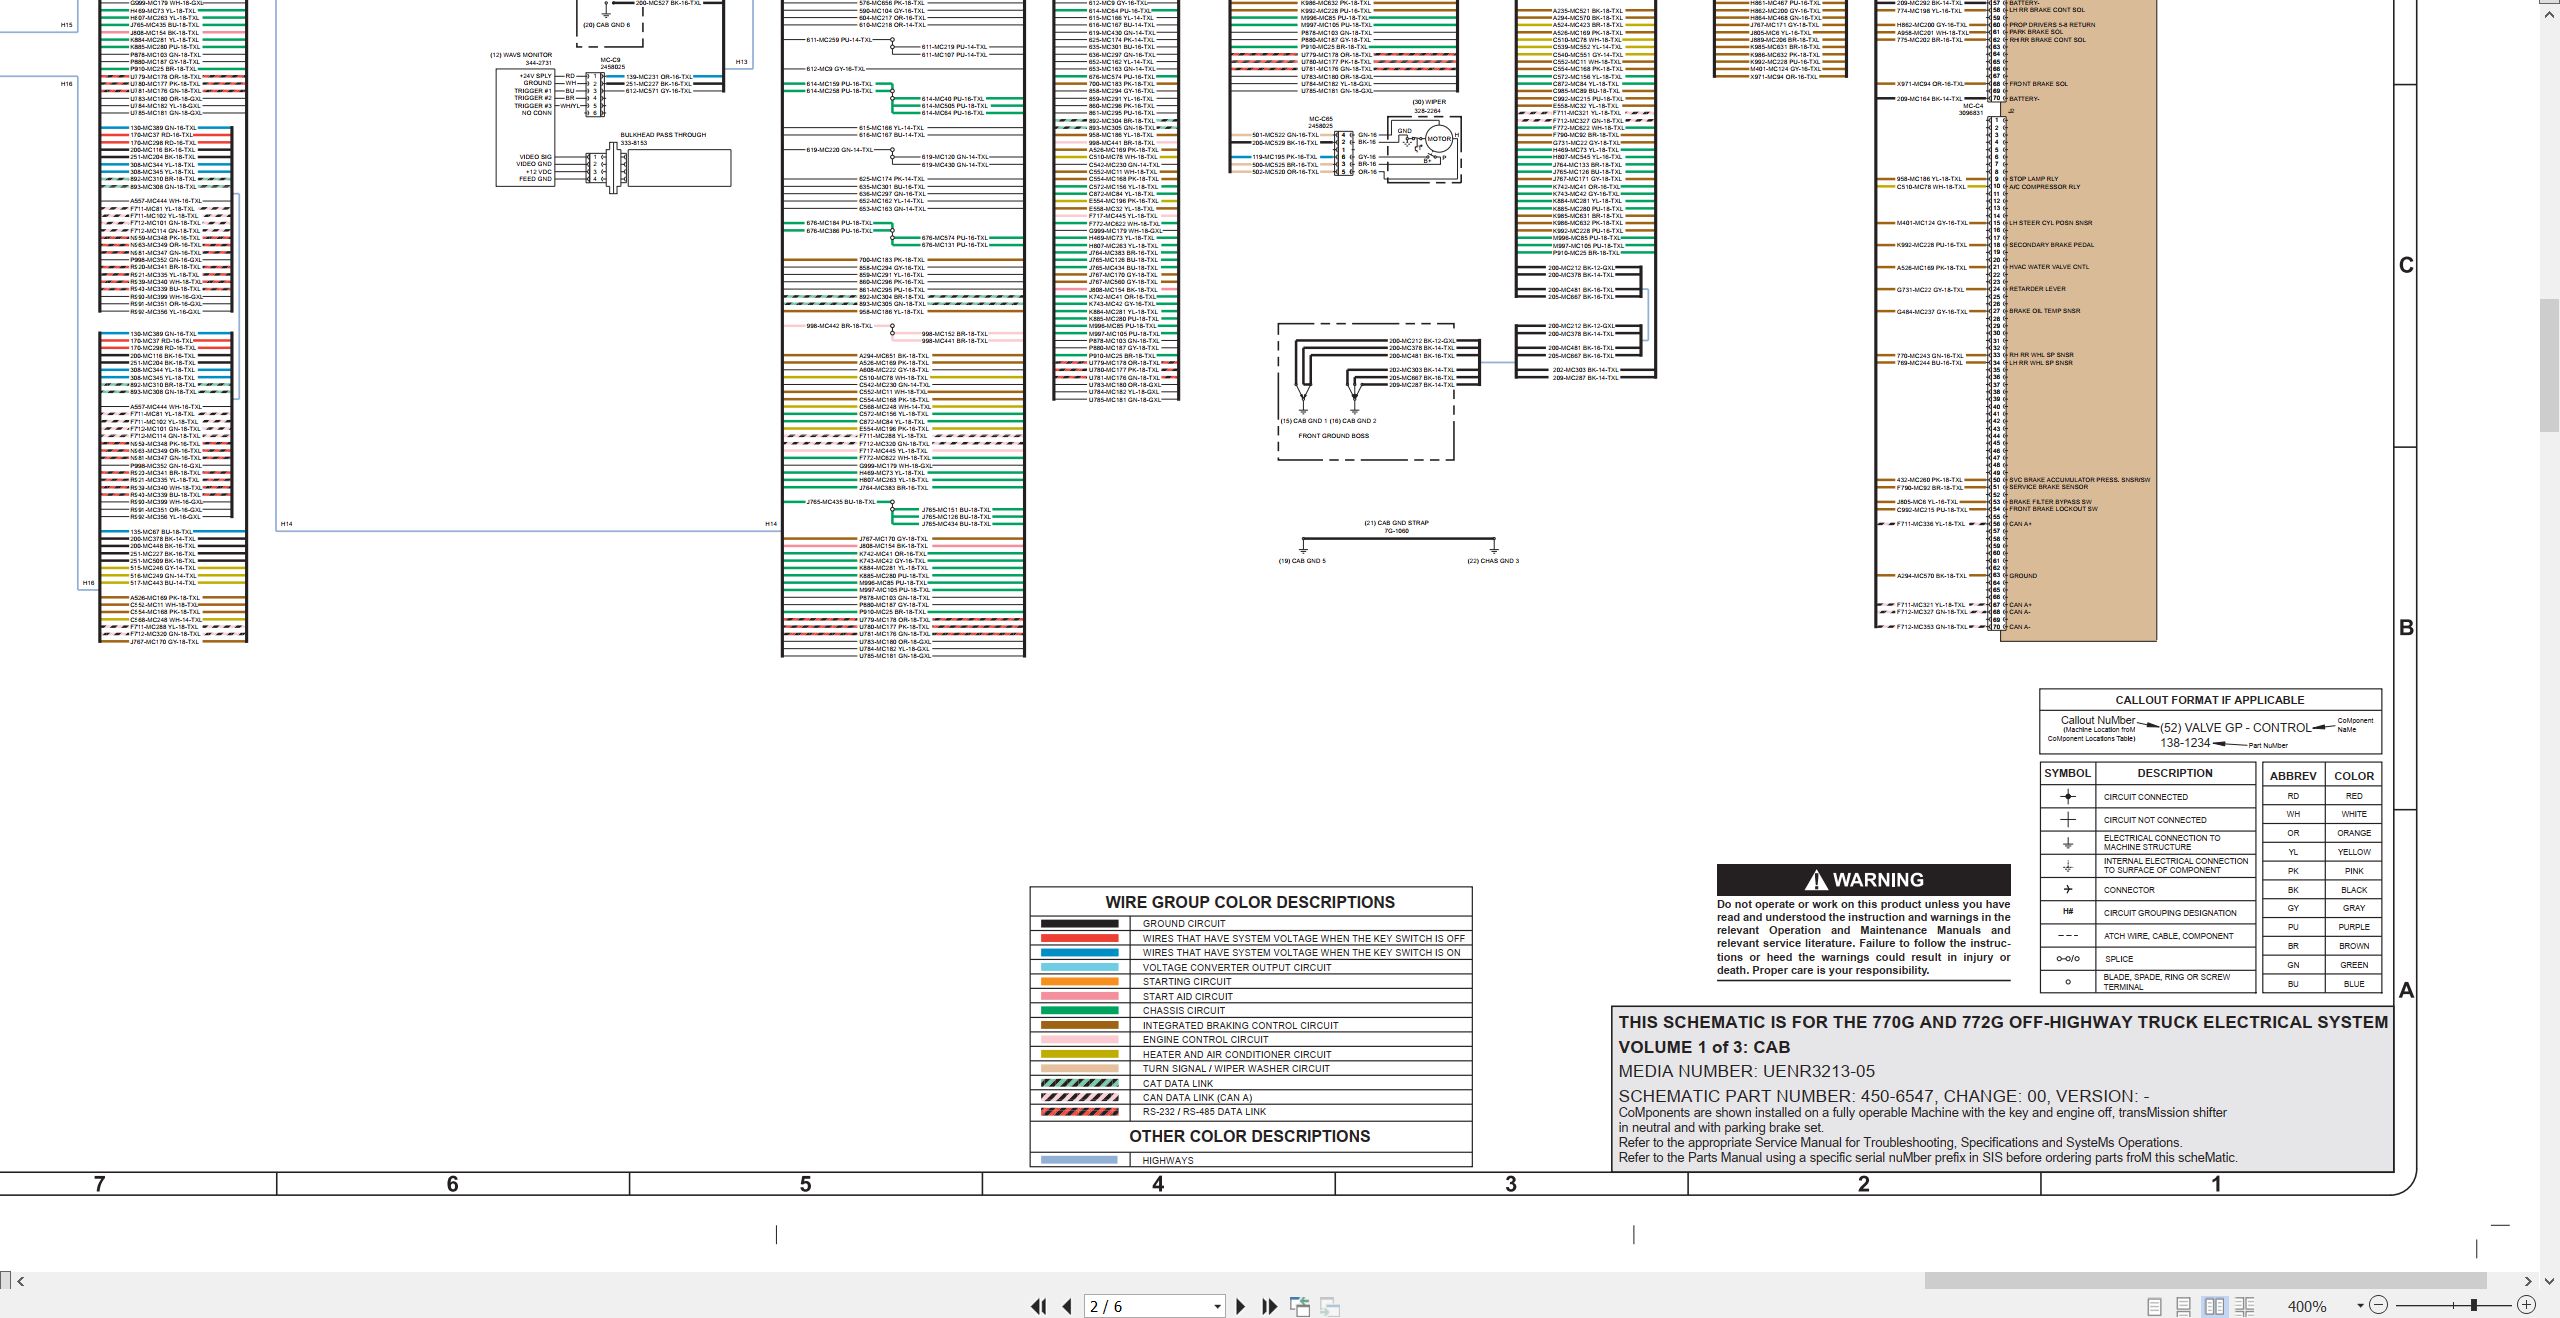Click the zoom slider handle
Screen dimensions: 2560x1318
pyautogui.click(x=2474, y=1305)
